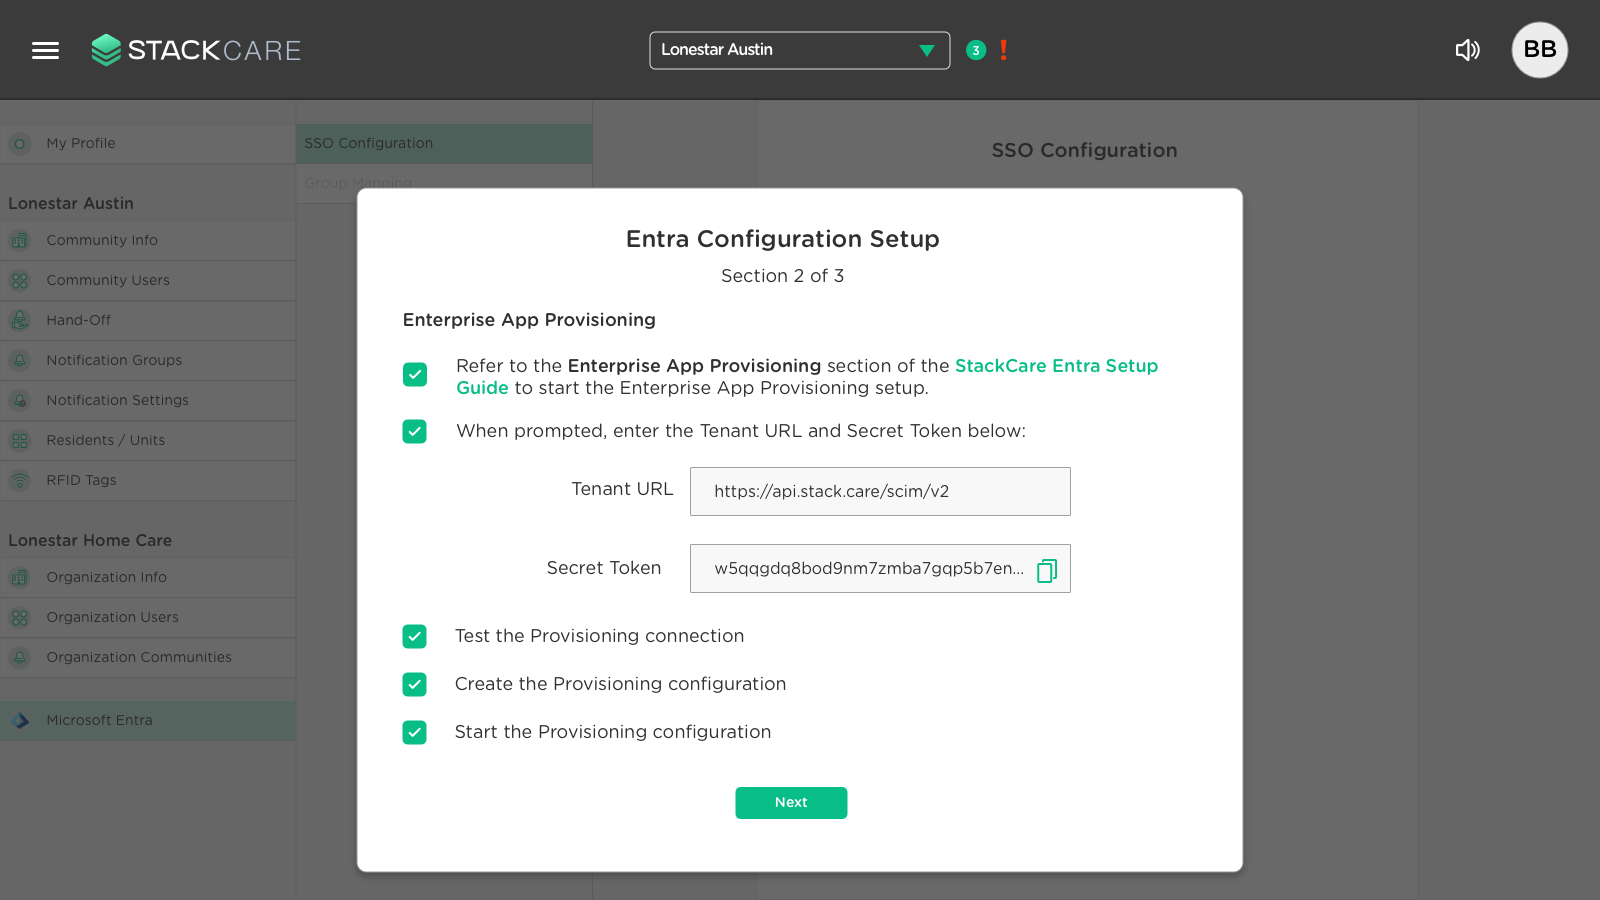Open Residents / Units page
Image resolution: width=1600 pixels, height=900 pixels.
(148, 441)
